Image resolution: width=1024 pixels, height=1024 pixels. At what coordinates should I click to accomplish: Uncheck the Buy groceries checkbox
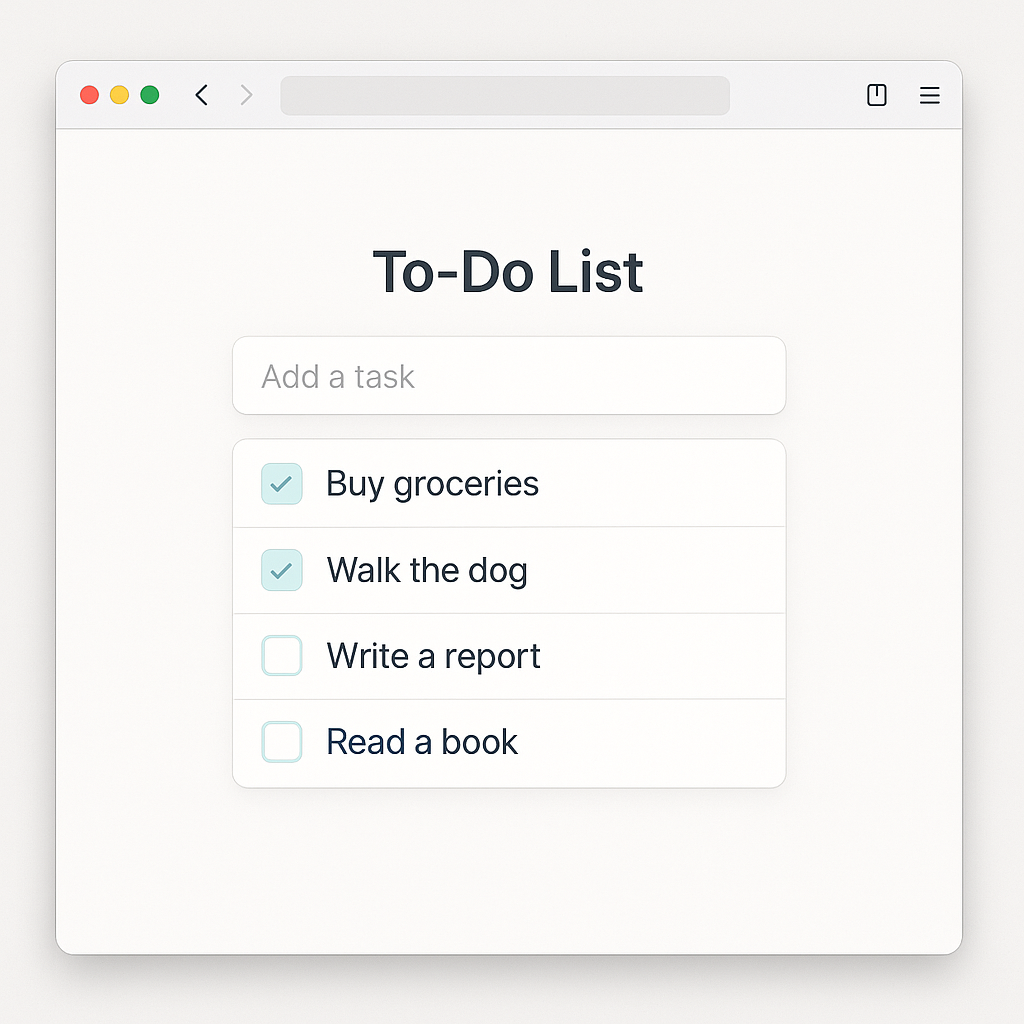pyautogui.click(x=281, y=484)
